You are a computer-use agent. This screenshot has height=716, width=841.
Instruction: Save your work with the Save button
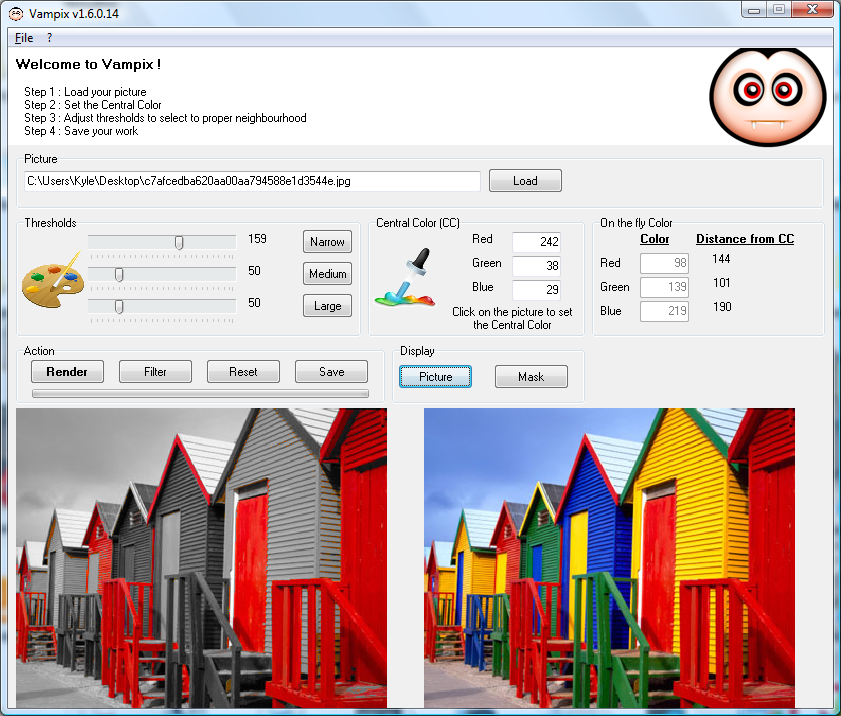pos(331,372)
